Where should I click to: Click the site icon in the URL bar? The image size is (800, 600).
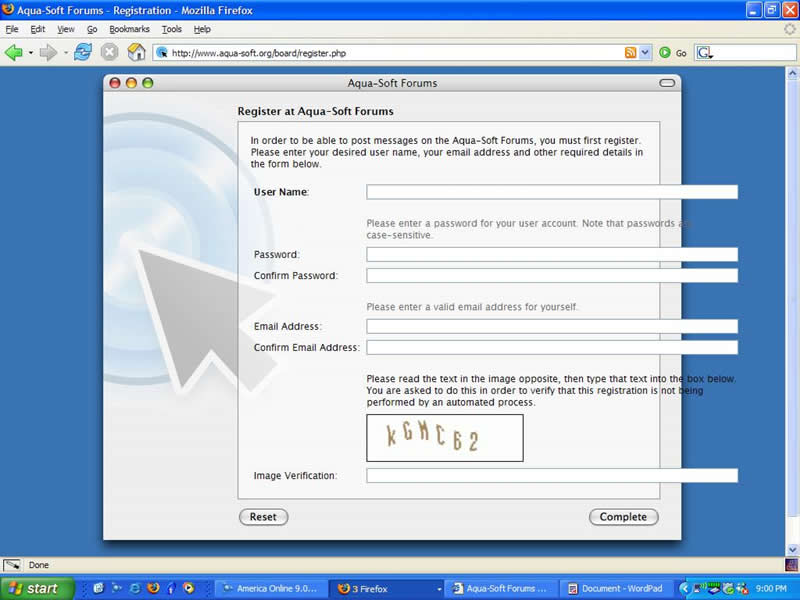click(162, 53)
